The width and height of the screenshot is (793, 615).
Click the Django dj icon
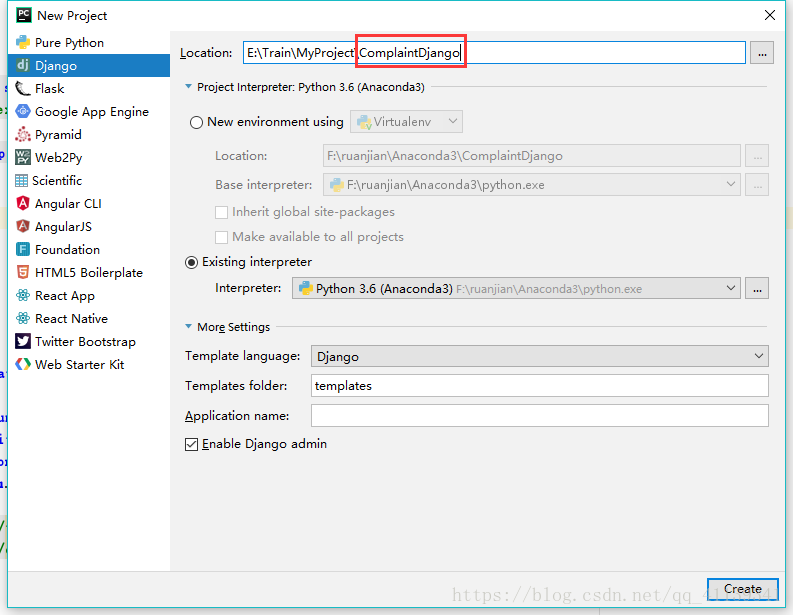click(23, 65)
